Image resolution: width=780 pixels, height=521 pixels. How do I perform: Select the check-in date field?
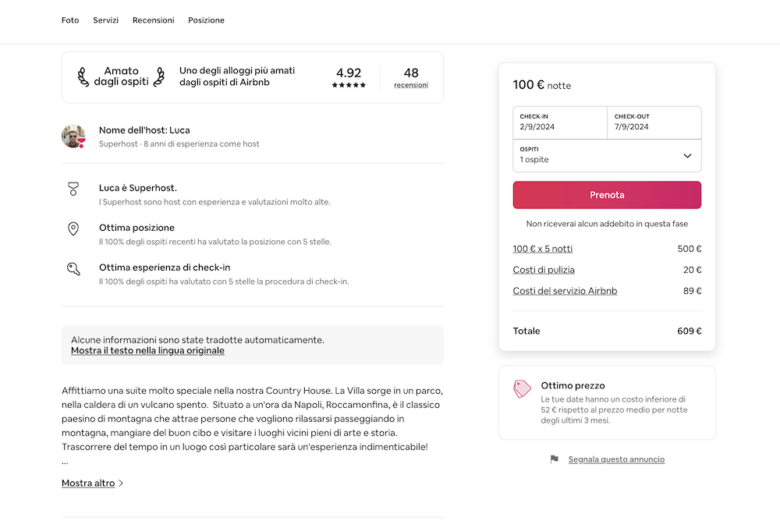pos(560,122)
